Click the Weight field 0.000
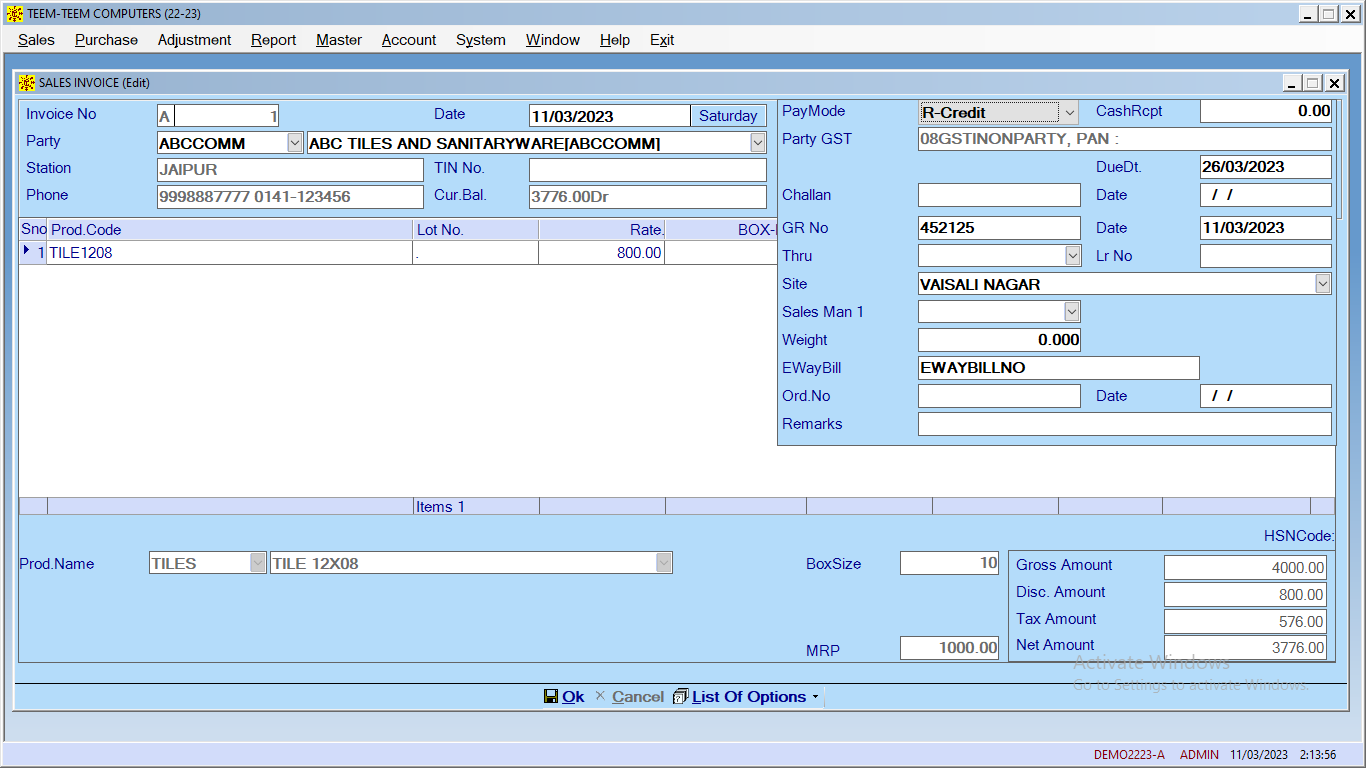 (x=999, y=340)
